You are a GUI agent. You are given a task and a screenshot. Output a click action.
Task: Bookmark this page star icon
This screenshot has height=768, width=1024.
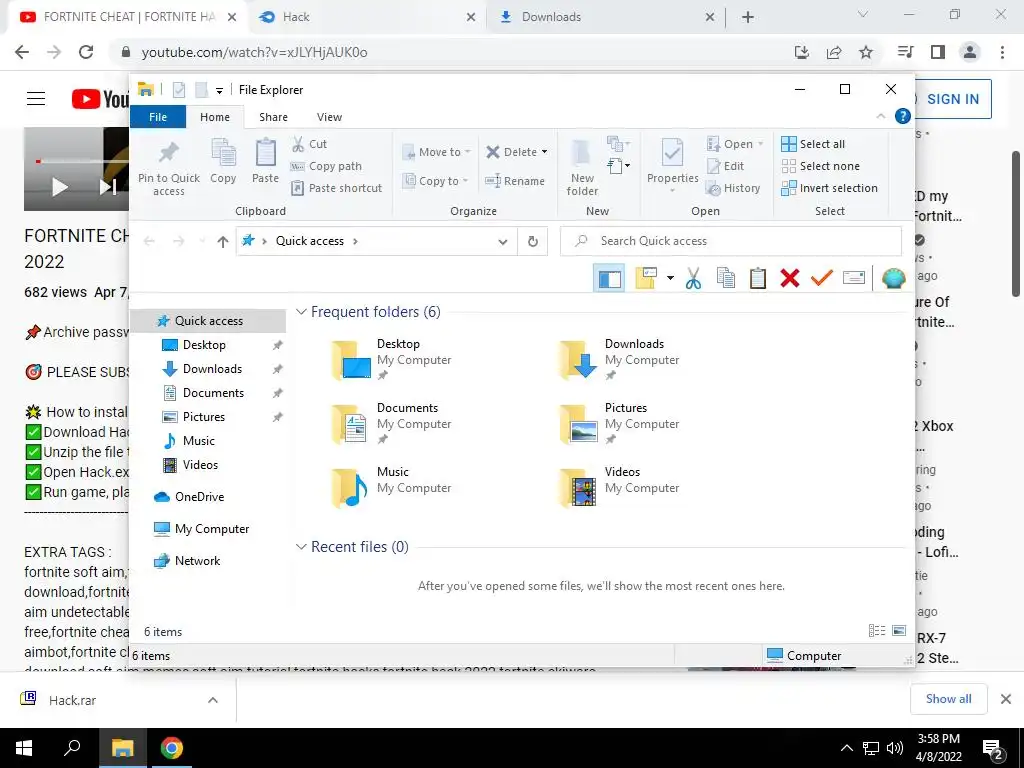(866, 52)
